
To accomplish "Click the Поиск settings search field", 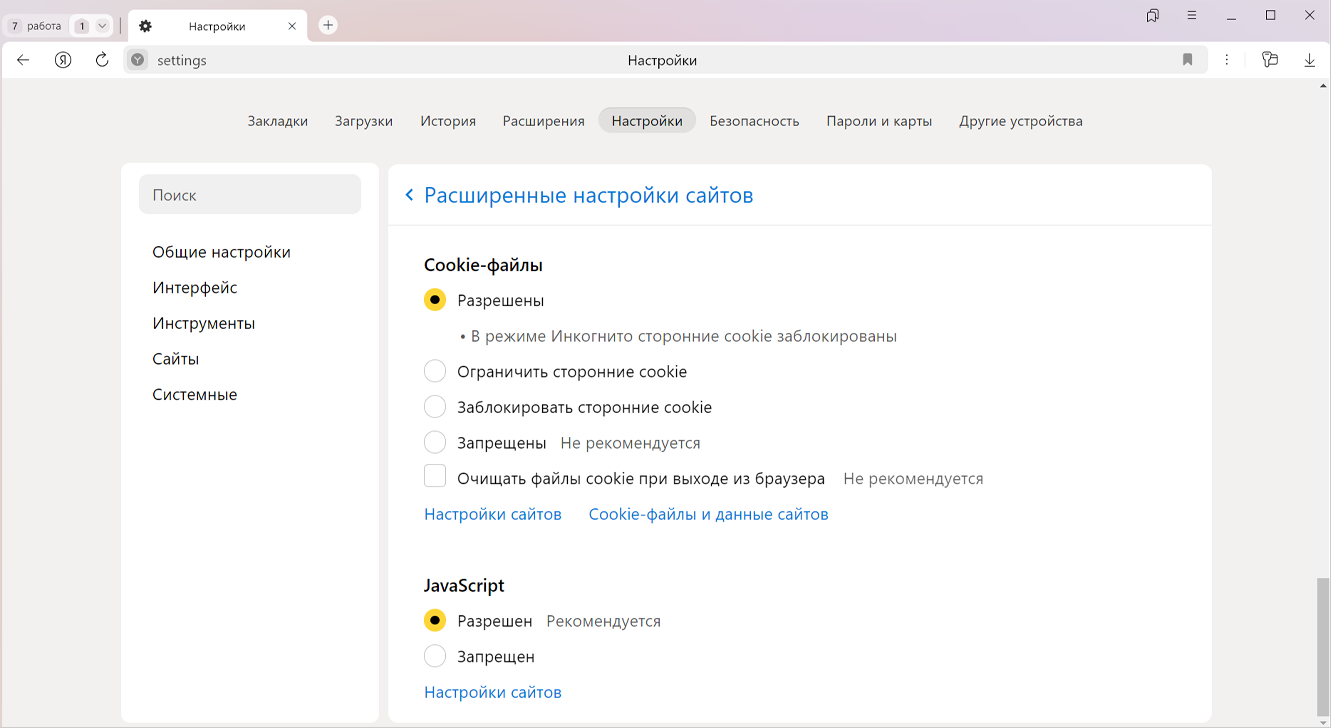I will (x=250, y=195).
